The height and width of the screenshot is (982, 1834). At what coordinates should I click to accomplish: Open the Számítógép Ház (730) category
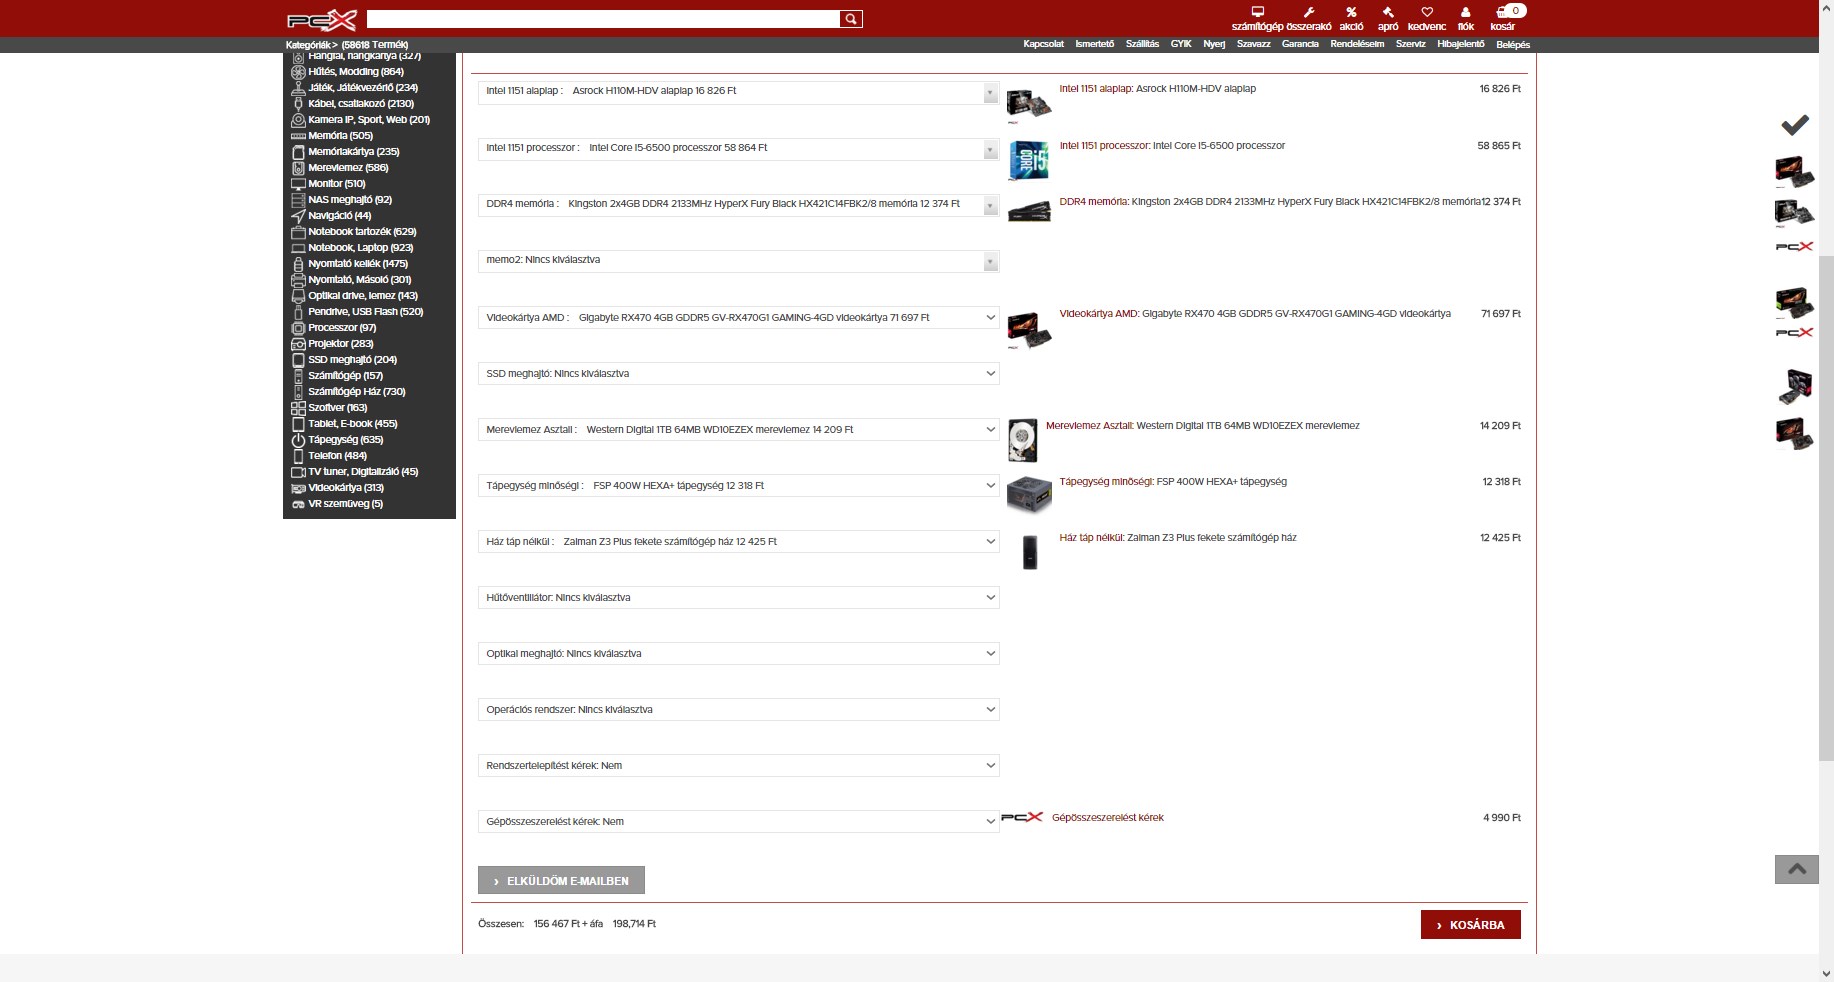tap(357, 392)
